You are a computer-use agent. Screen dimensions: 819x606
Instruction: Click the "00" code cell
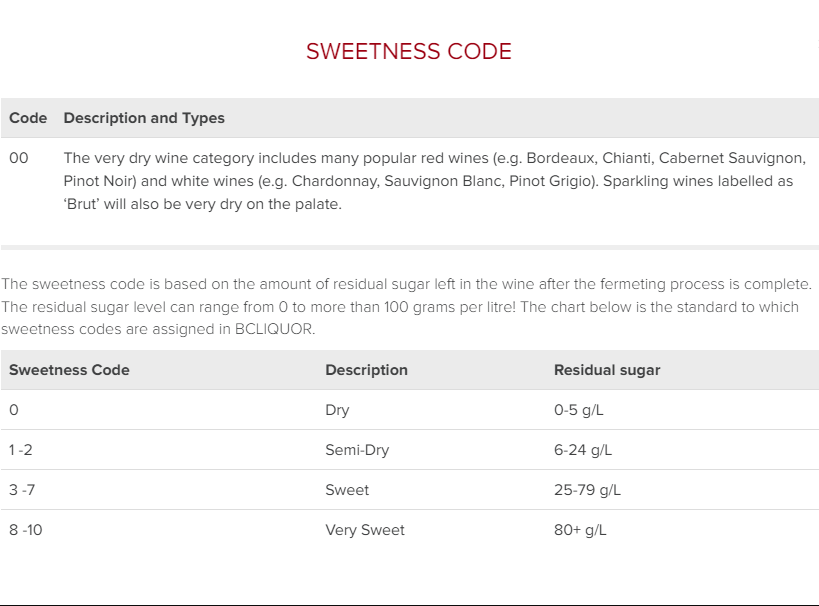(x=19, y=158)
